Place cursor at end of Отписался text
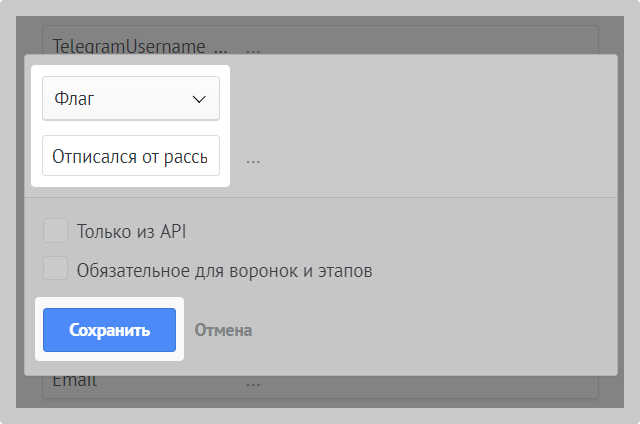The height and width of the screenshot is (424, 640). (x=208, y=156)
